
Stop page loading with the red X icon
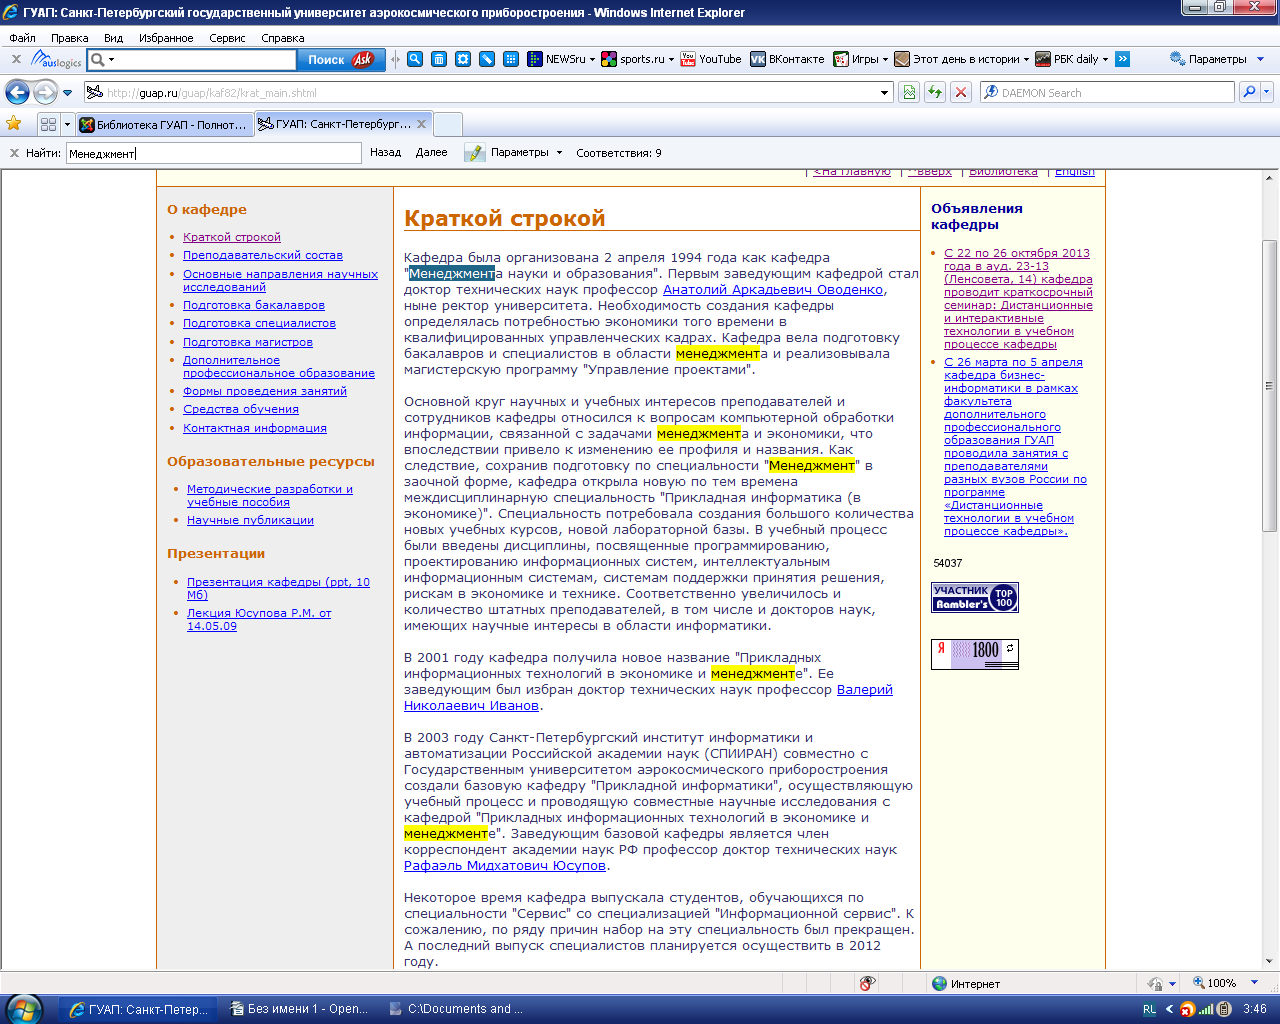pos(961,92)
